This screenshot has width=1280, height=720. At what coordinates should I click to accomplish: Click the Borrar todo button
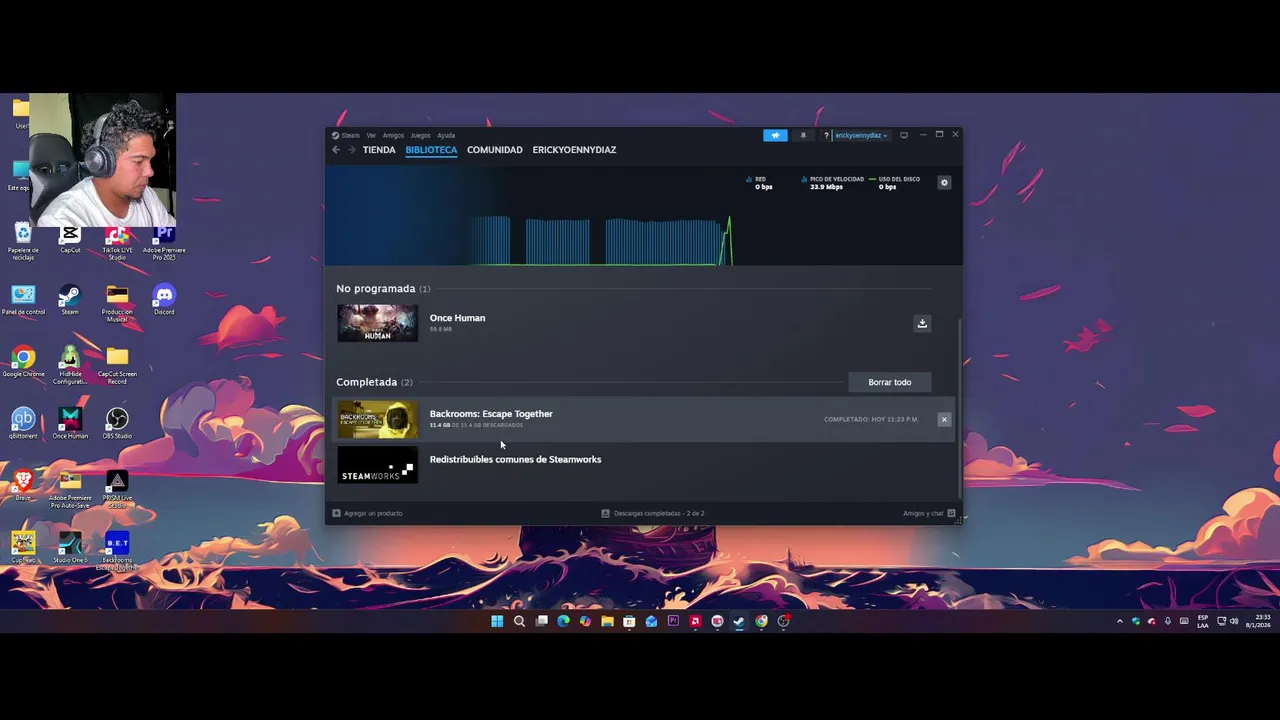[890, 382]
